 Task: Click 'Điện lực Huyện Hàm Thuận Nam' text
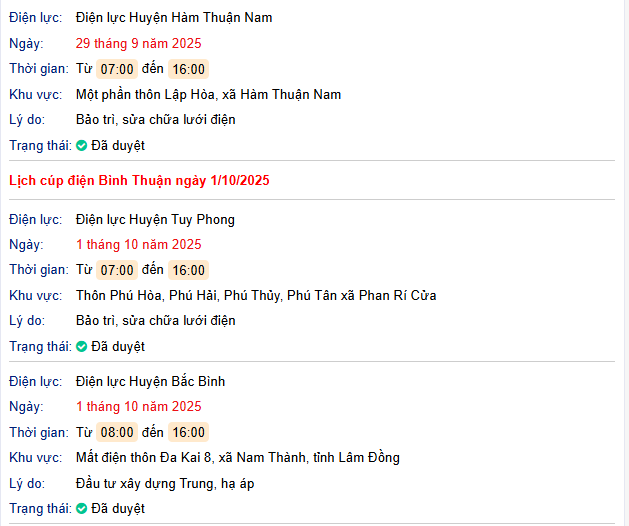(x=174, y=17)
